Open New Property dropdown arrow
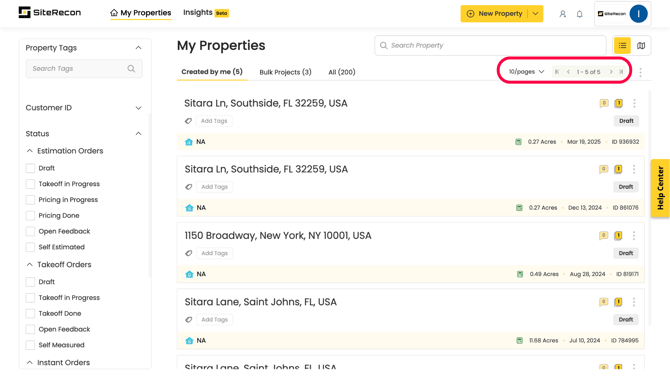The height and width of the screenshot is (377, 670). [535, 14]
